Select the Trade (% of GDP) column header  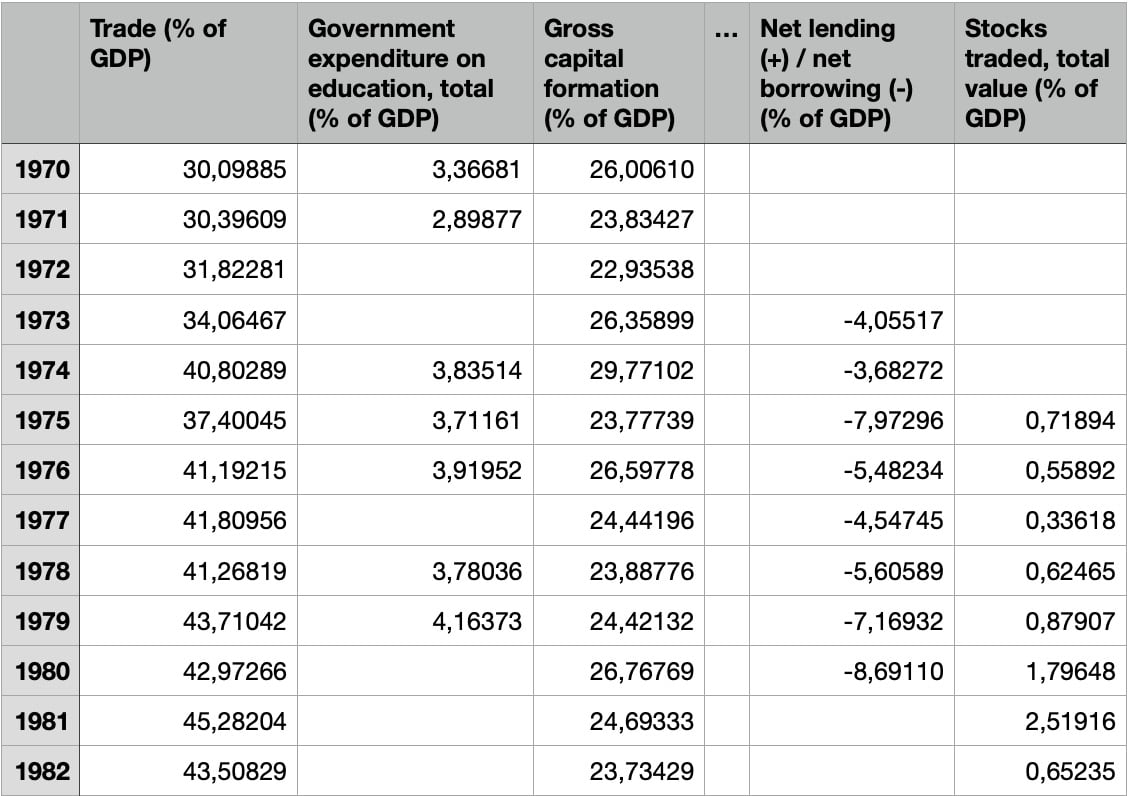point(188,72)
